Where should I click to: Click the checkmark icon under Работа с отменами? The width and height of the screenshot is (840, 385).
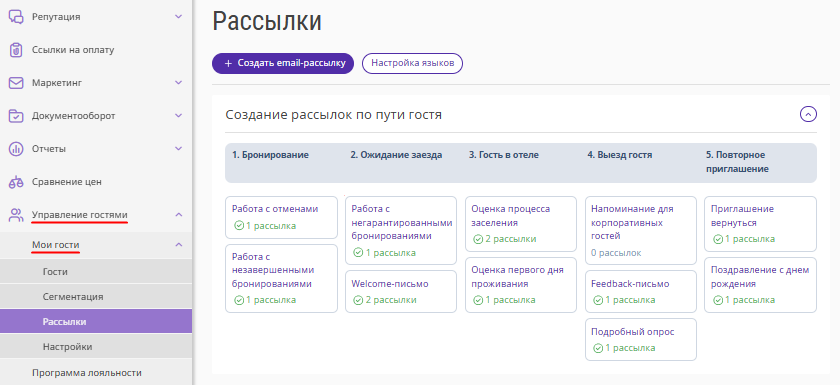[x=239, y=226]
